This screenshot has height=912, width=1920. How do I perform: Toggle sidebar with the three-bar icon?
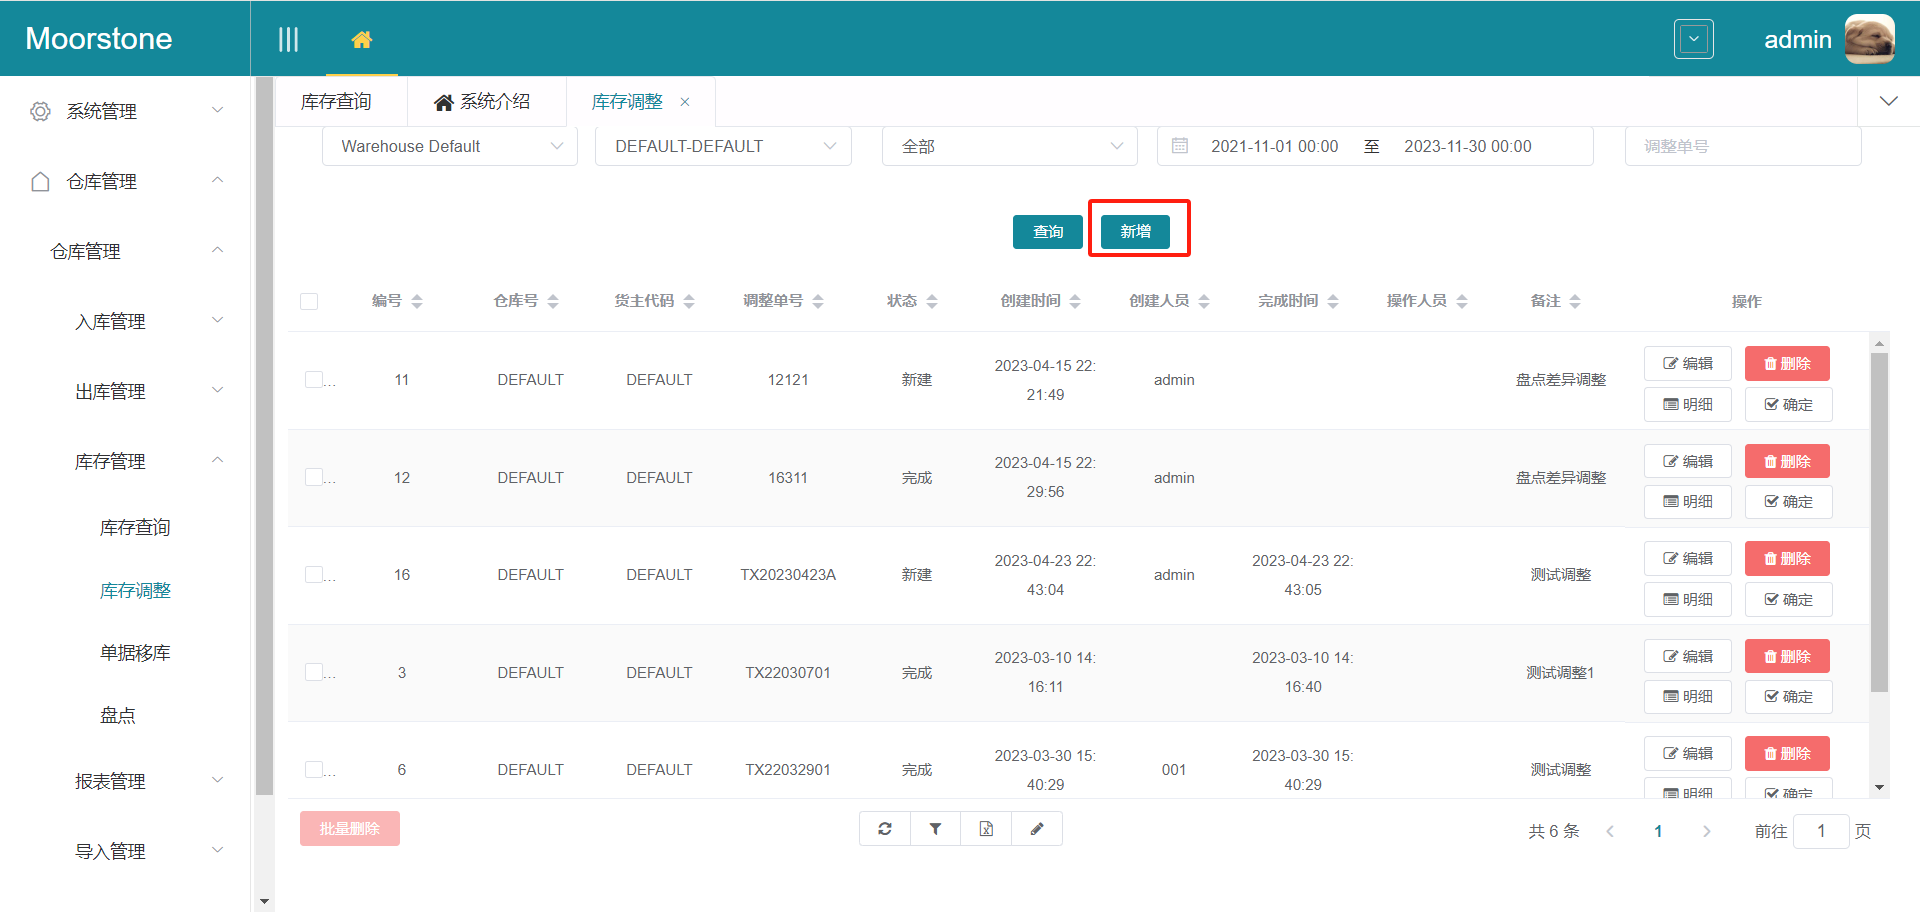288,39
